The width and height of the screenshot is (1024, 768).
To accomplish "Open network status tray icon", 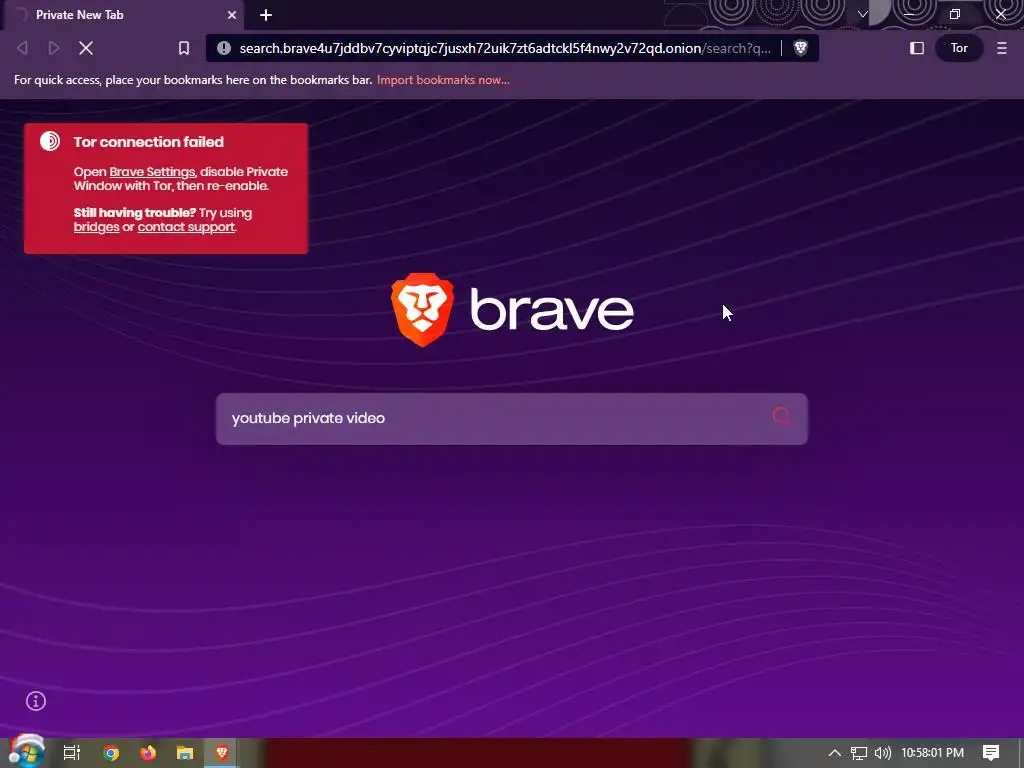I will 859,753.
